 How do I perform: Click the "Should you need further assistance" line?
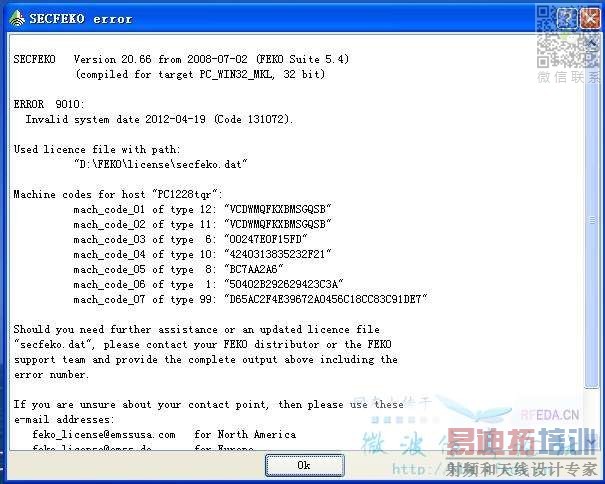(x=196, y=330)
